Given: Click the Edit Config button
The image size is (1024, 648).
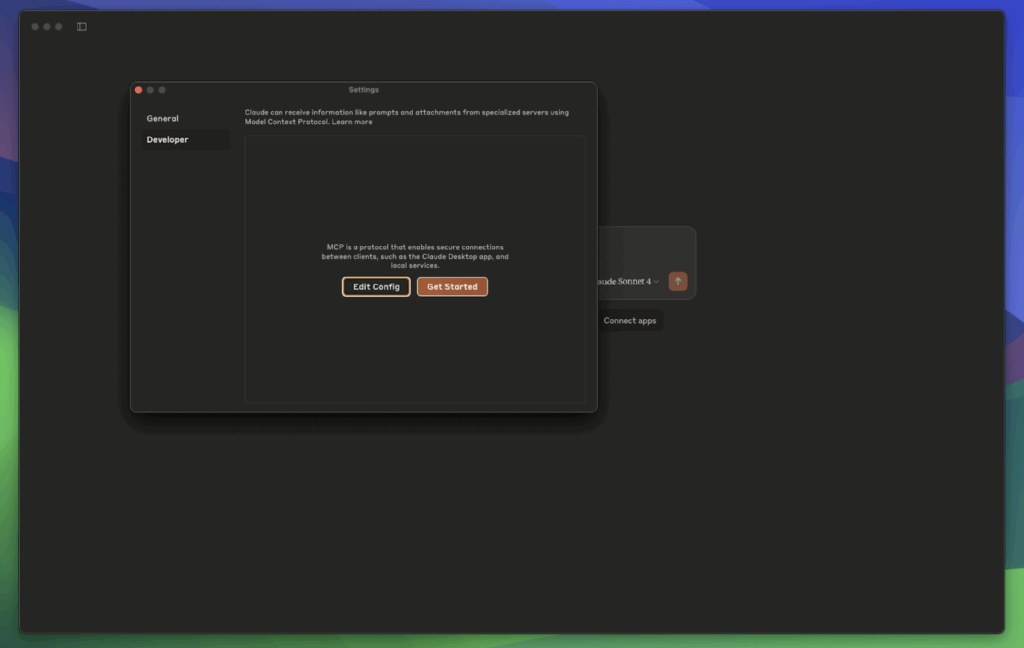Looking at the screenshot, I should [x=376, y=287].
